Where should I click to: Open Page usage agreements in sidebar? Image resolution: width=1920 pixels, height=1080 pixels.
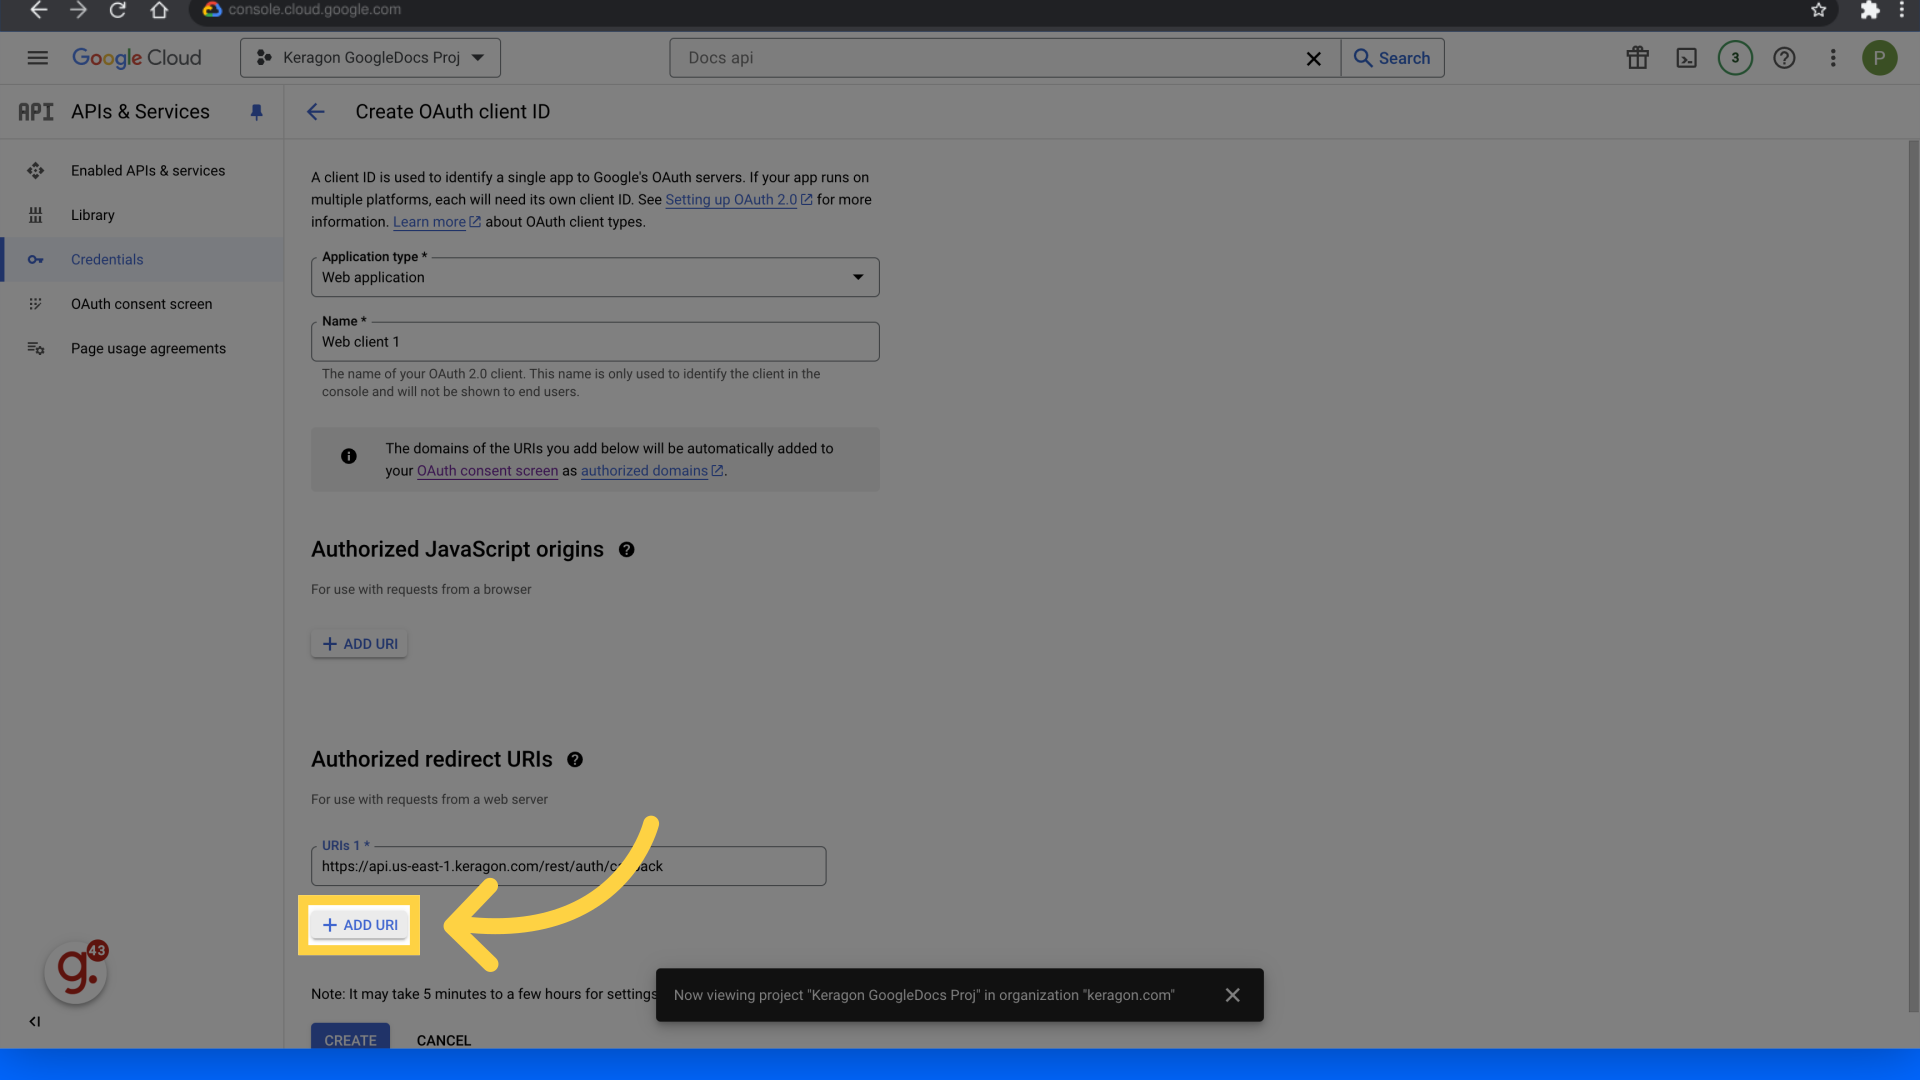(x=148, y=349)
